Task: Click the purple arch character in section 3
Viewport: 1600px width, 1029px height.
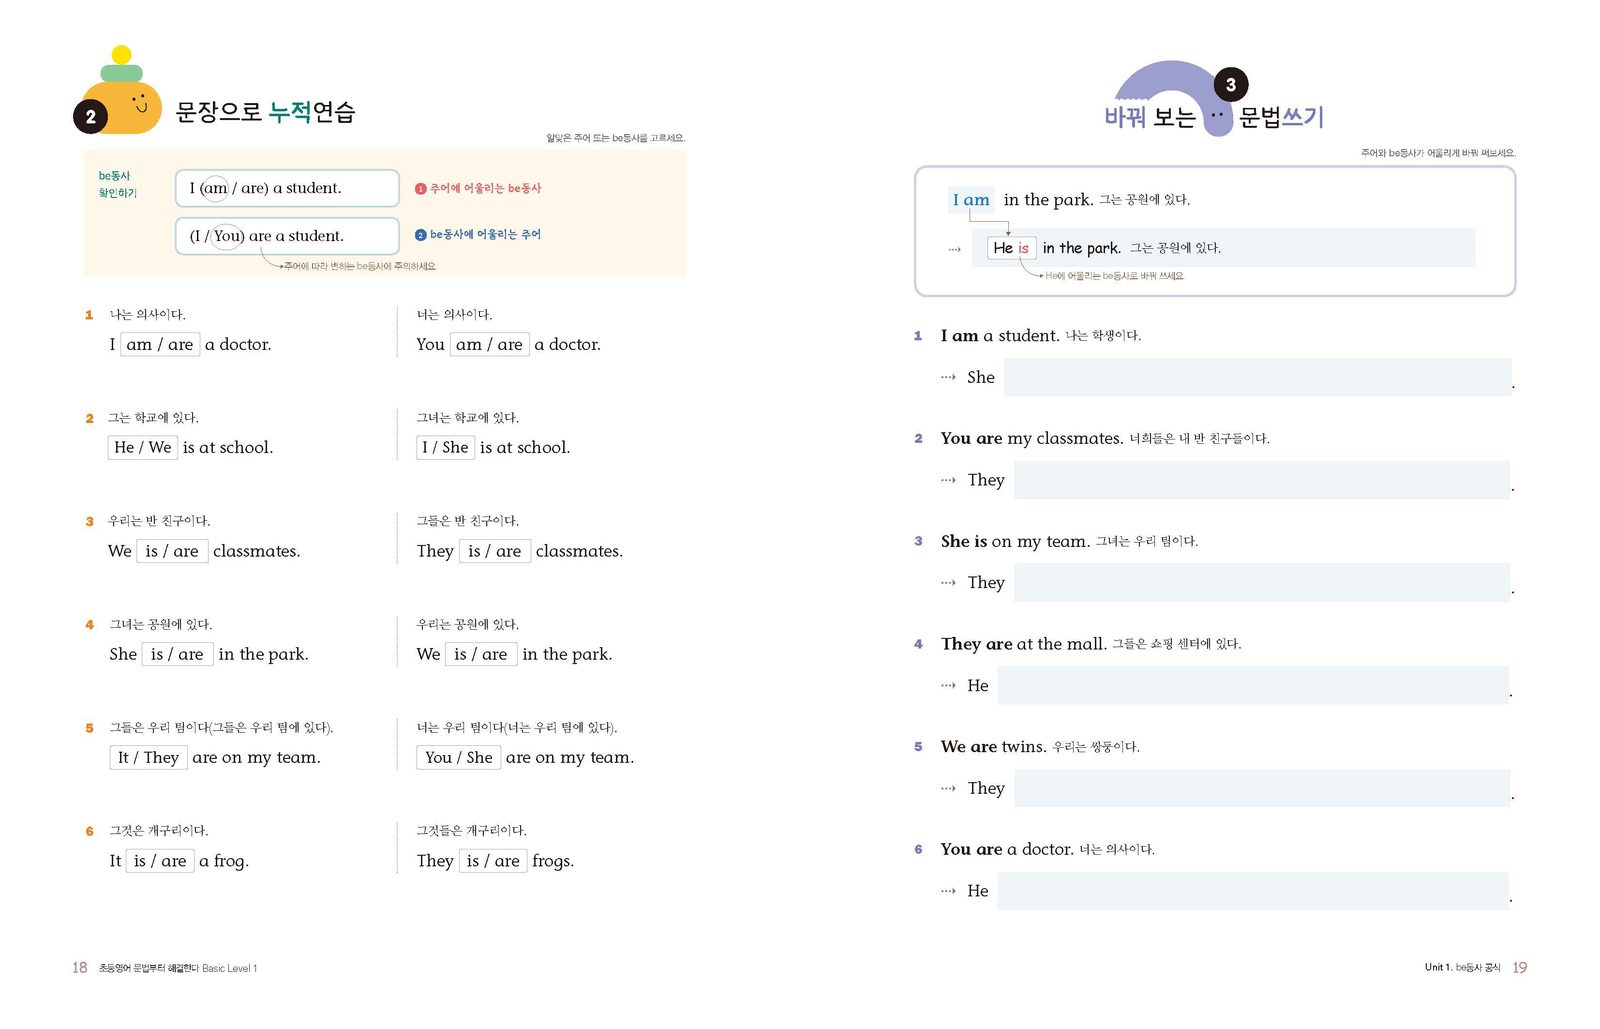Action: click(x=1174, y=98)
